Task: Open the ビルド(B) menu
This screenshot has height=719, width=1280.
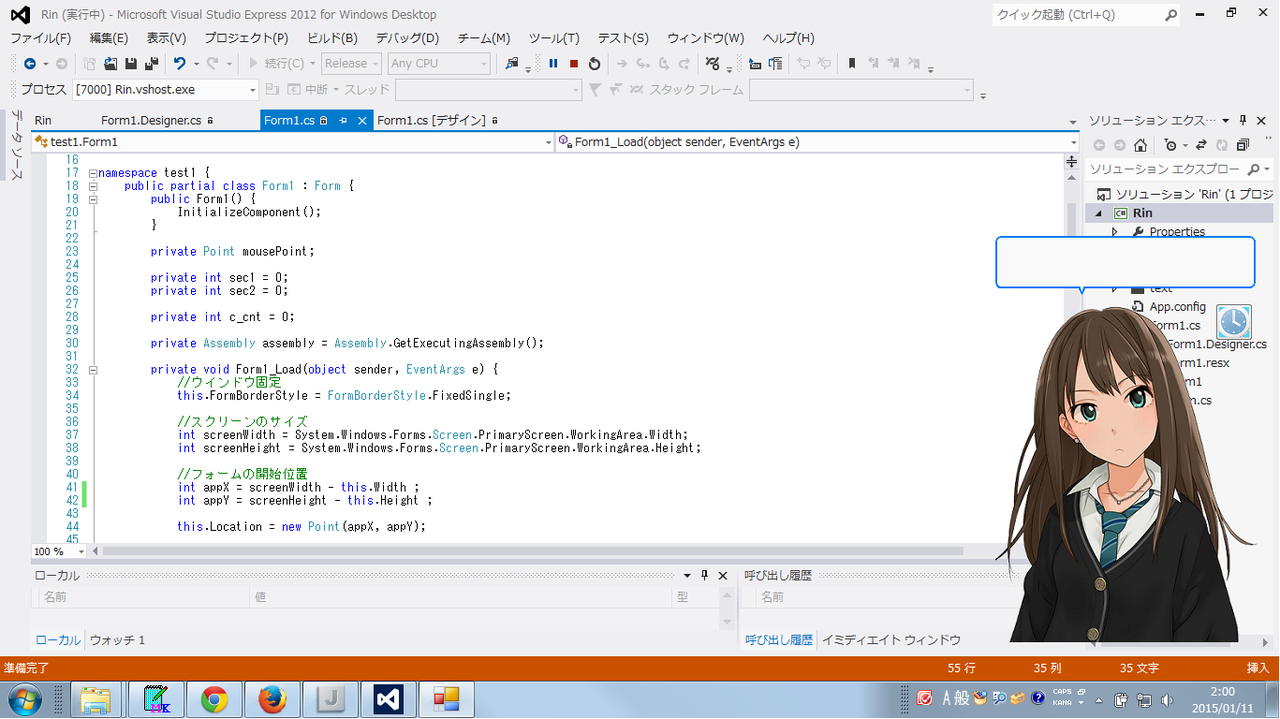Action: (x=332, y=38)
